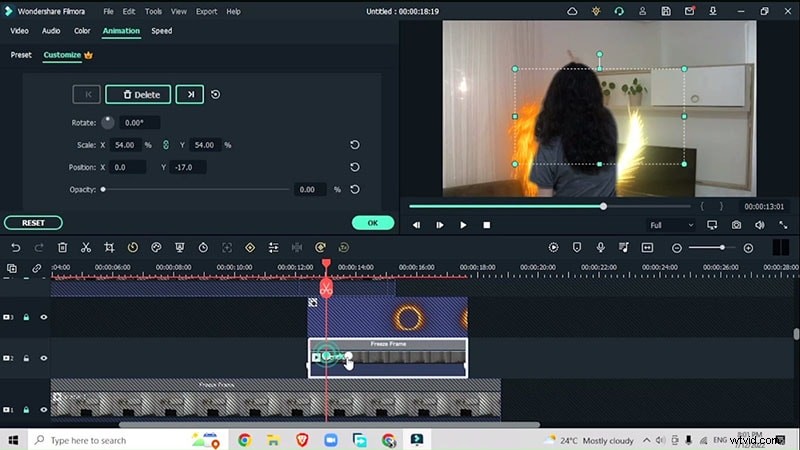Click the Split scissors icon in timeline toolbar
800x450 pixels.
tap(86, 247)
